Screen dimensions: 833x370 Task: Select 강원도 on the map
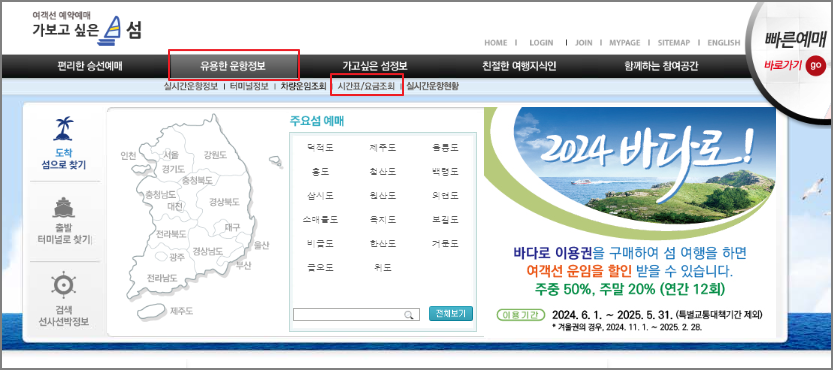tap(215, 155)
